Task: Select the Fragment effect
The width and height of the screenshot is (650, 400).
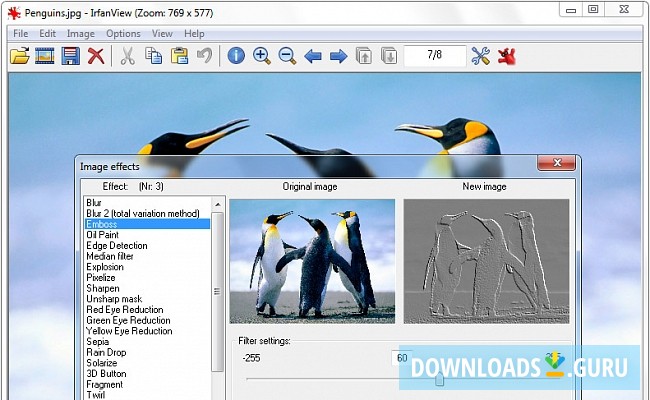Action: pos(147,385)
